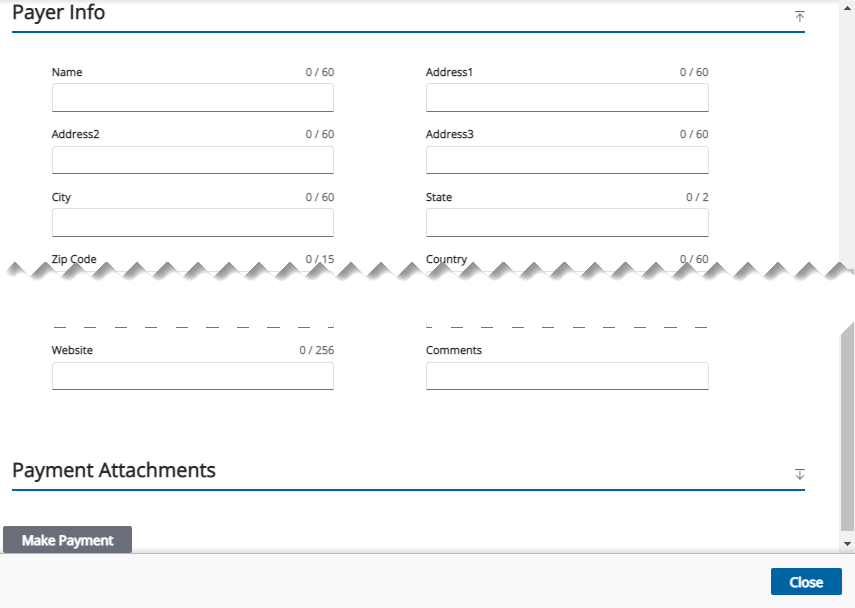Click the vertical scrollbar thumb

coord(848,430)
